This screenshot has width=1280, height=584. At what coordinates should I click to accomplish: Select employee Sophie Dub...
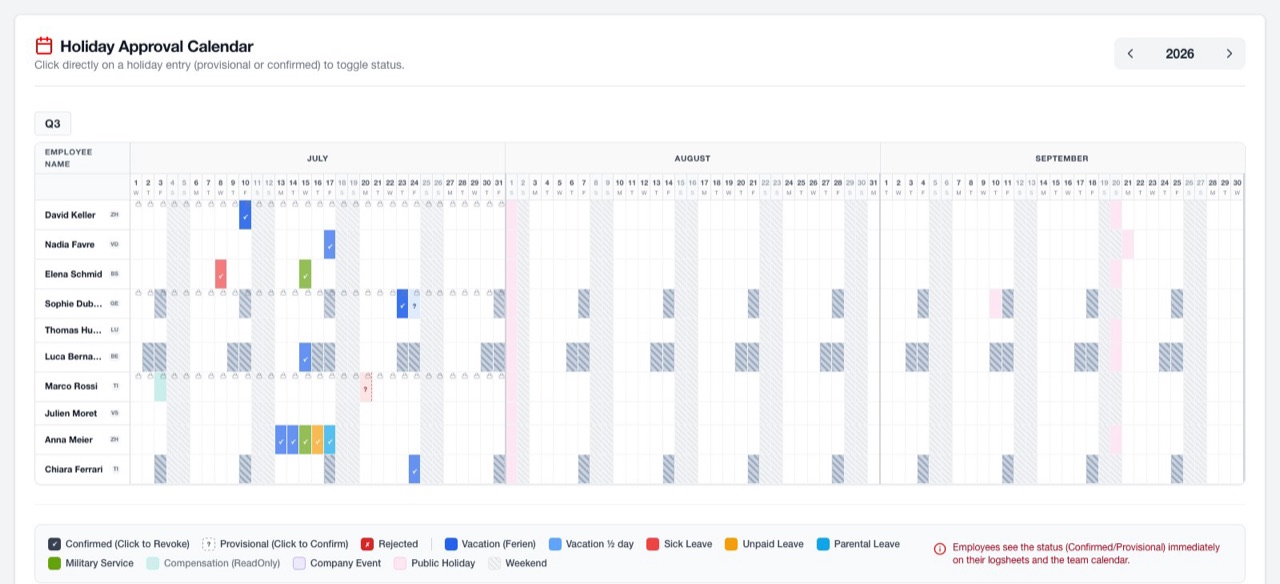pos(73,304)
